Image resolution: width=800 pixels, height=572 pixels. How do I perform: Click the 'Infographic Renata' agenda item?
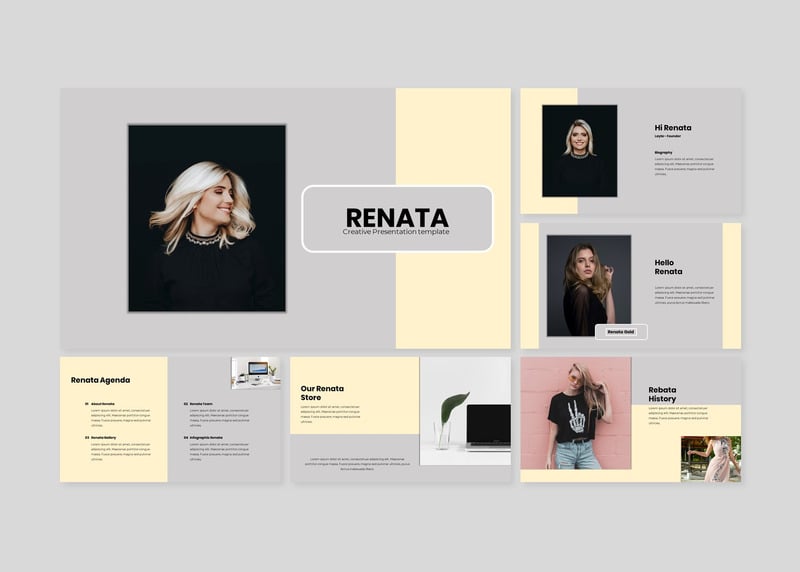(203, 438)
